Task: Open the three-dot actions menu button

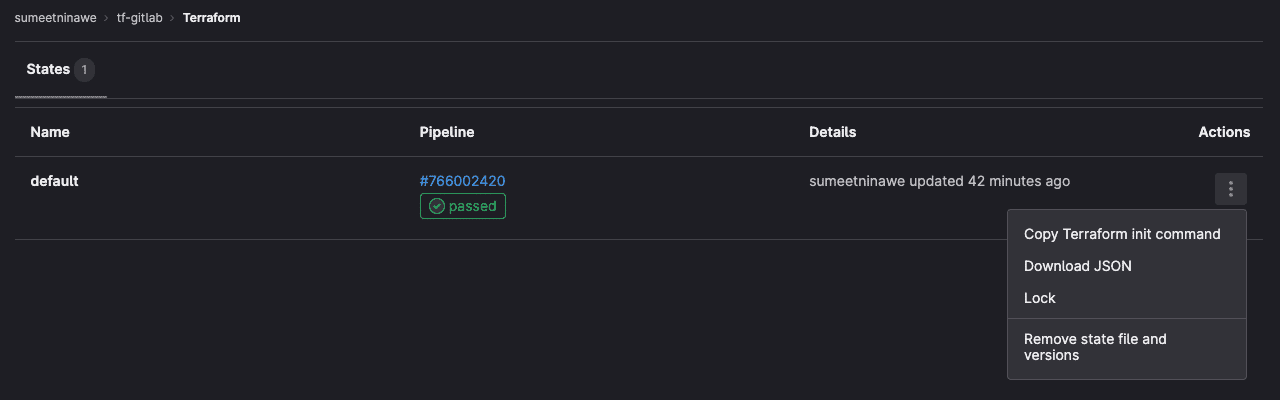Action: (1230, 189)
